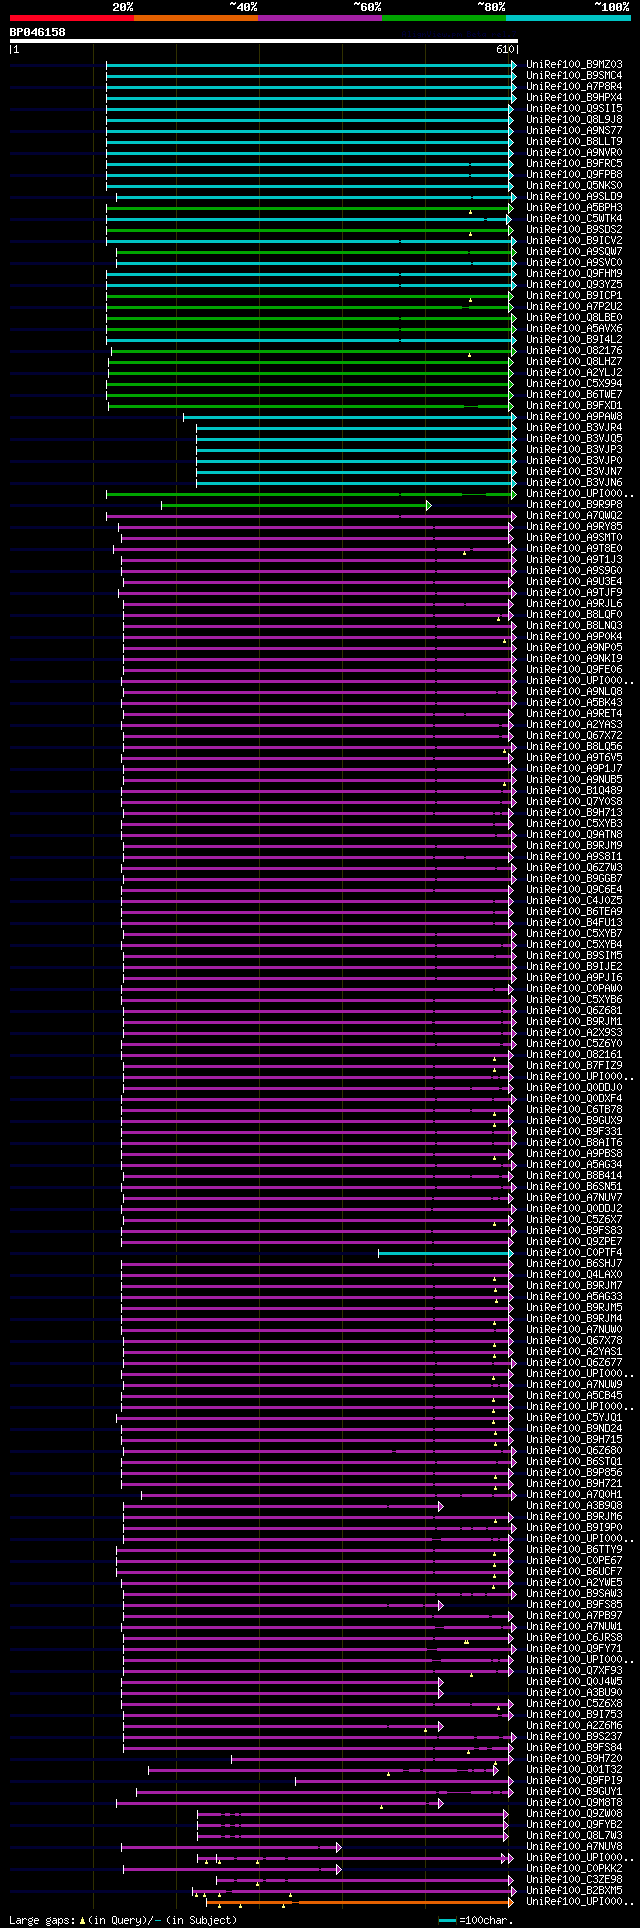
Task: Select hit label UniRef100_C0PAW0
Action: click(x=576, y=988)
